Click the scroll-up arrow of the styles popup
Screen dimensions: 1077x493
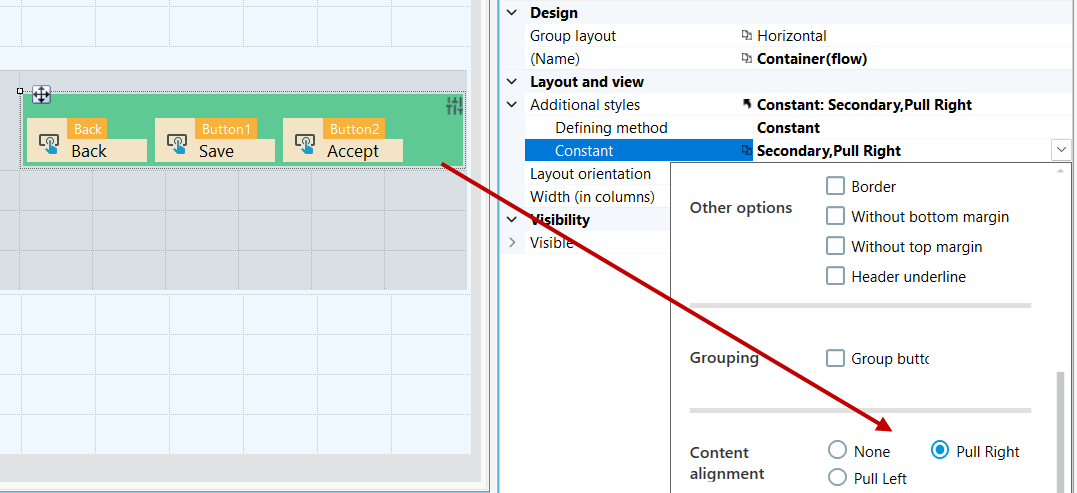(x=1060, y=170)
